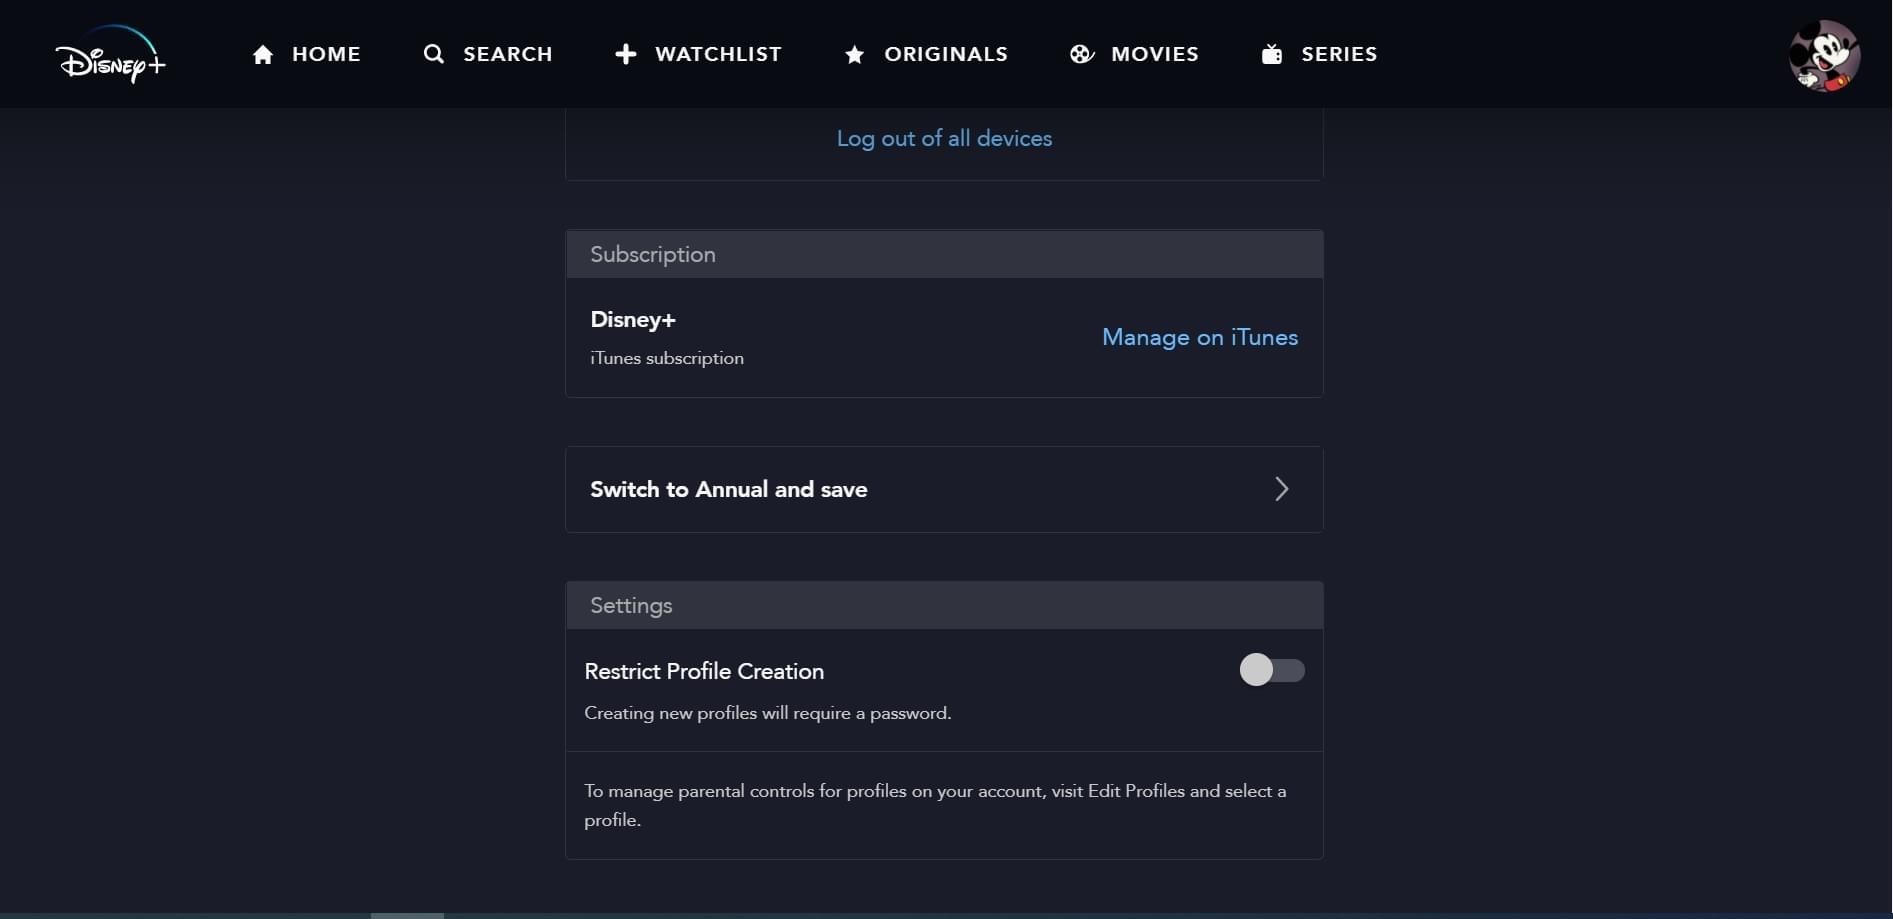Click the Creating new profiles password note
Image resolution: width=1893 pixels, height=919 pixels.
[x=768, y=713]
